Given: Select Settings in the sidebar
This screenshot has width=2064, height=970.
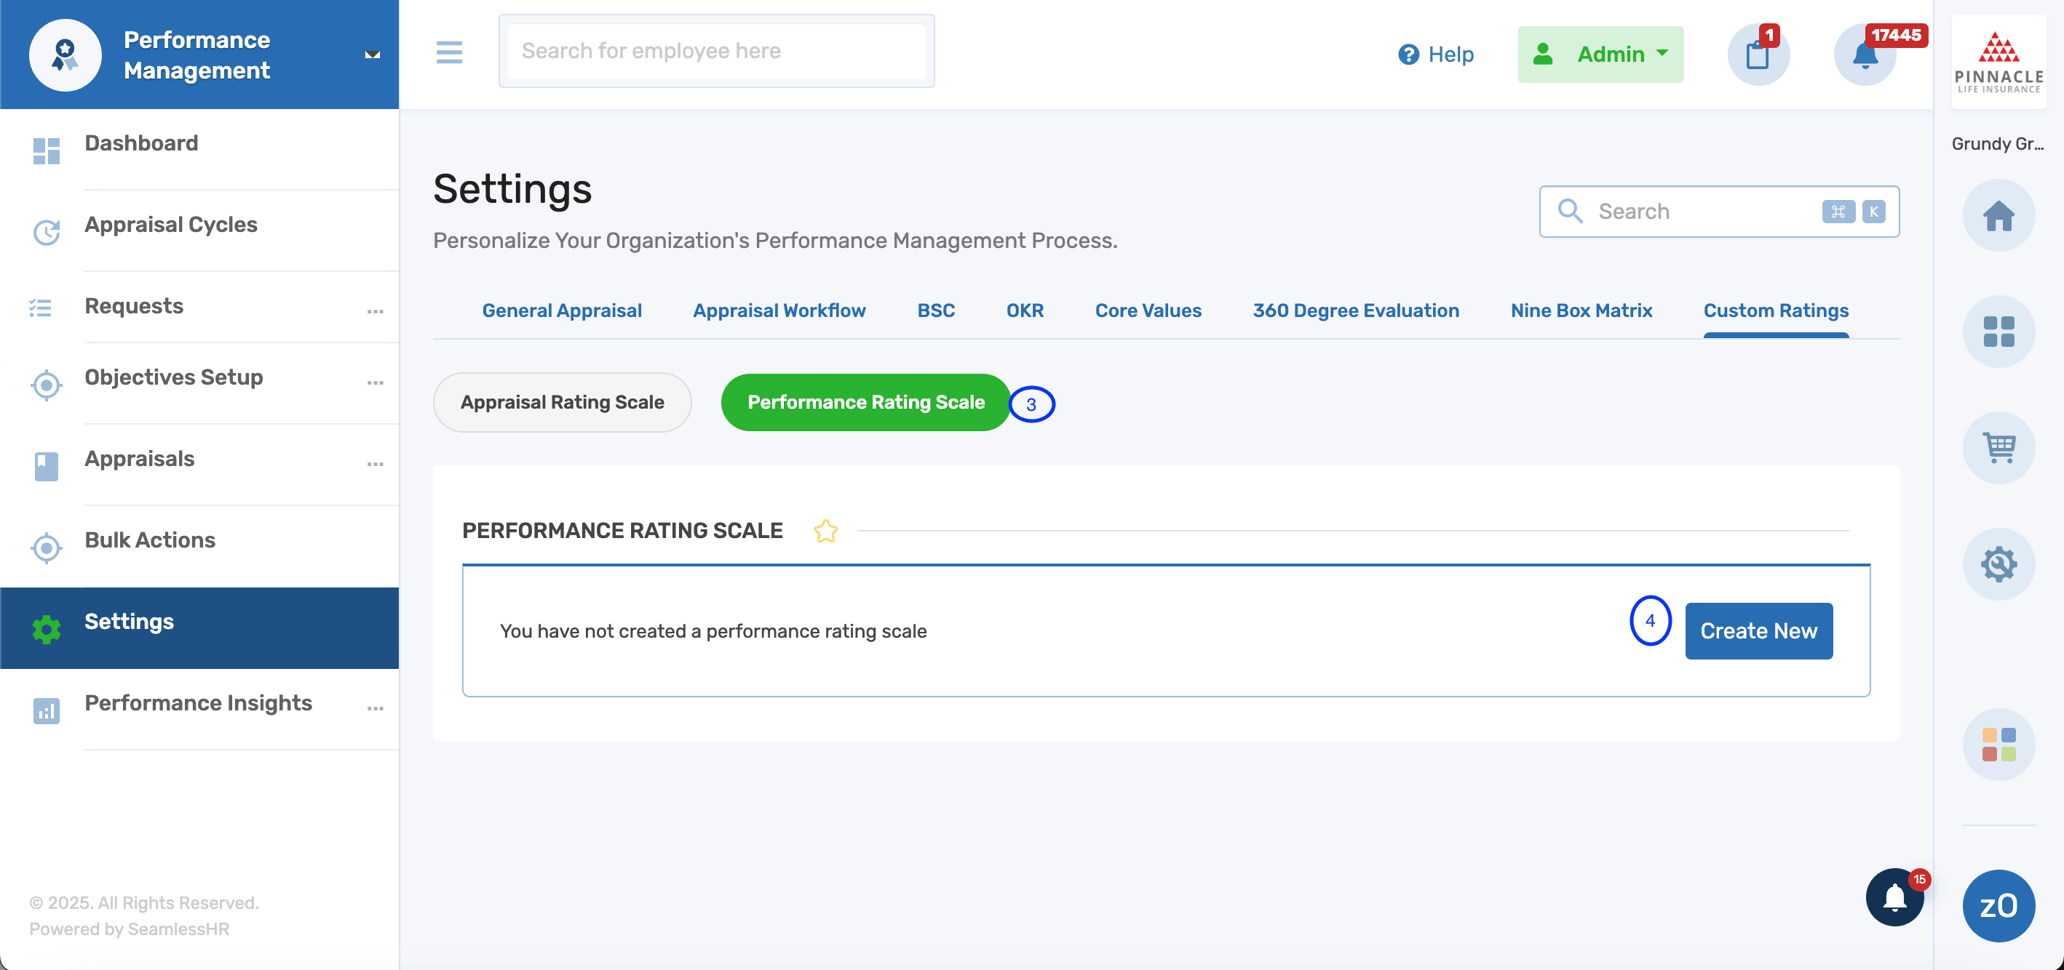Looking at the screenshot, I should (200, 628).
